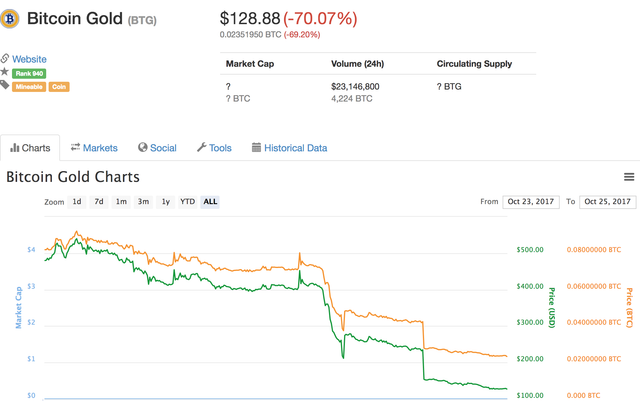Screen dimensions: 640x401
Task: Select the ALL zoom range
Action: 210,202
